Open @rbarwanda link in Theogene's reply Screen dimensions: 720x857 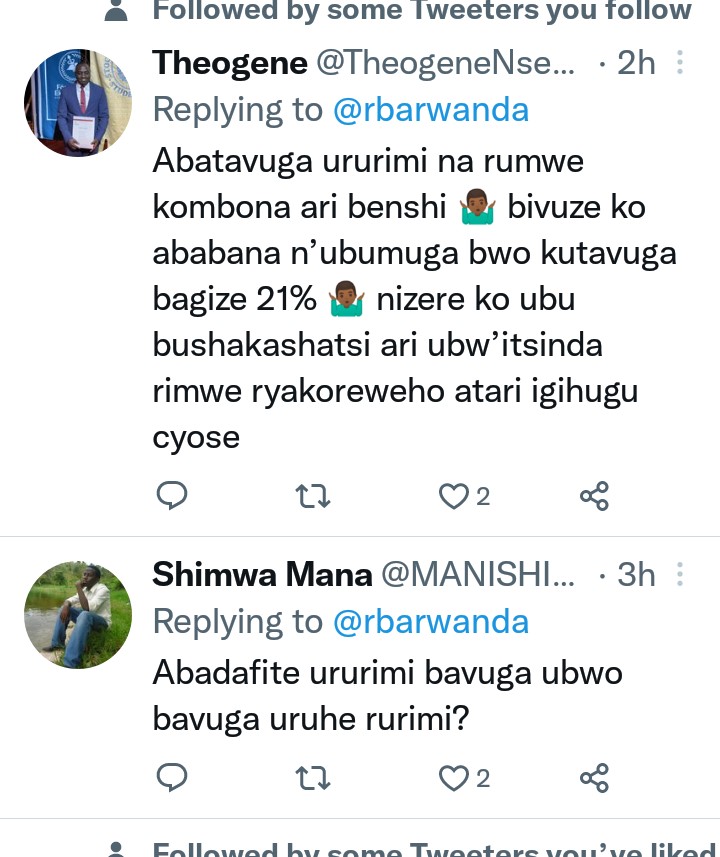click(431, 110)
